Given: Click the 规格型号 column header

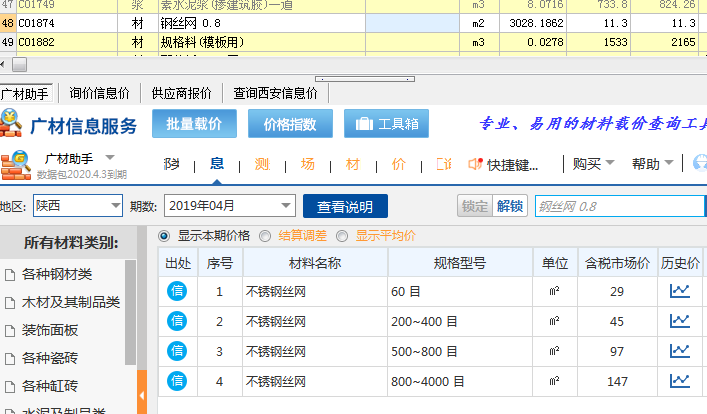Looking at the screenshot, I should (460, 262).
